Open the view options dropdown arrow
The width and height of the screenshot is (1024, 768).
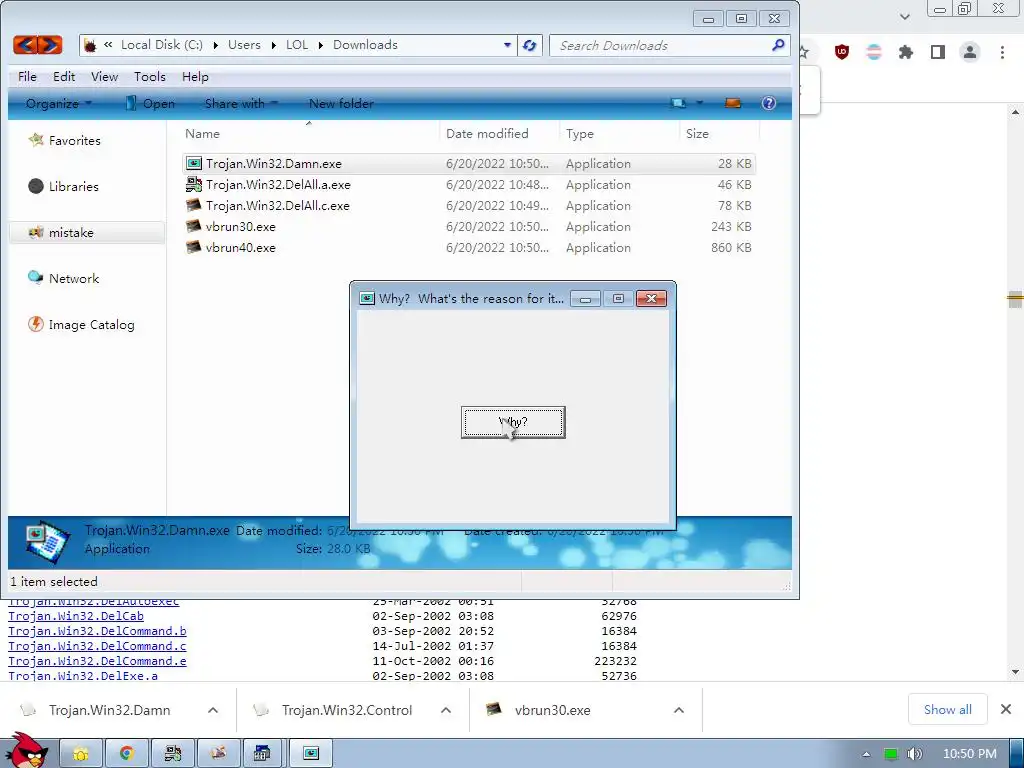(699, 103)
